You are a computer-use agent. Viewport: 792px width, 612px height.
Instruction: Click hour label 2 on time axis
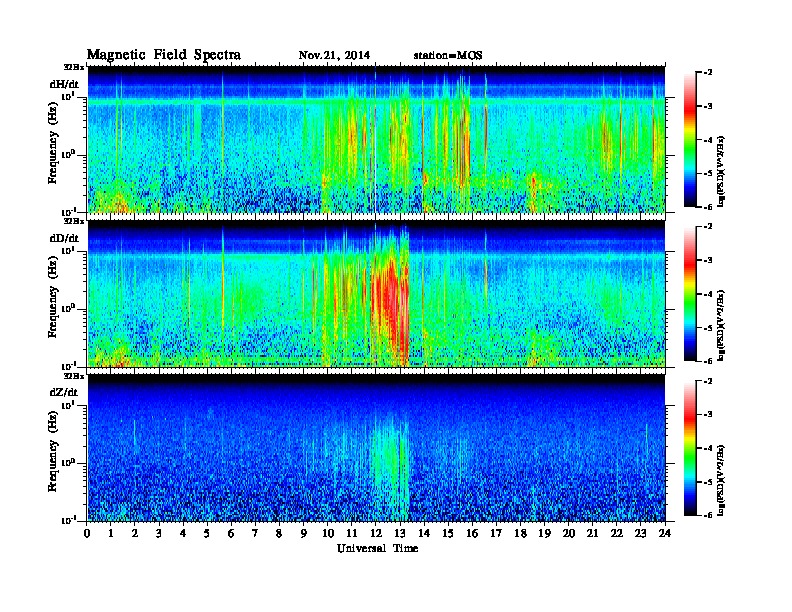click(x=135, y=534)
